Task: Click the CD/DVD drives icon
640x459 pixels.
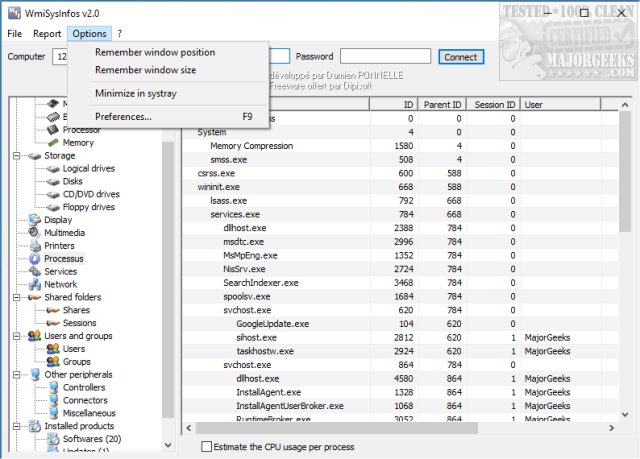Action: click(53, 195)
